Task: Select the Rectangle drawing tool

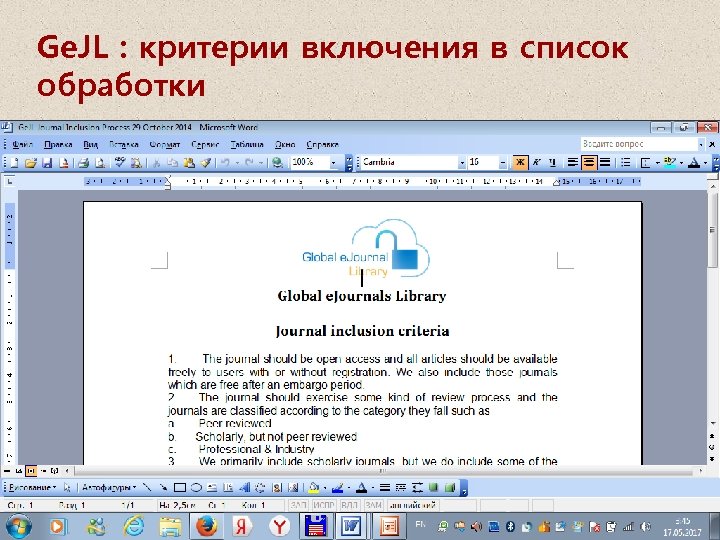Action: tap(180, 488)
